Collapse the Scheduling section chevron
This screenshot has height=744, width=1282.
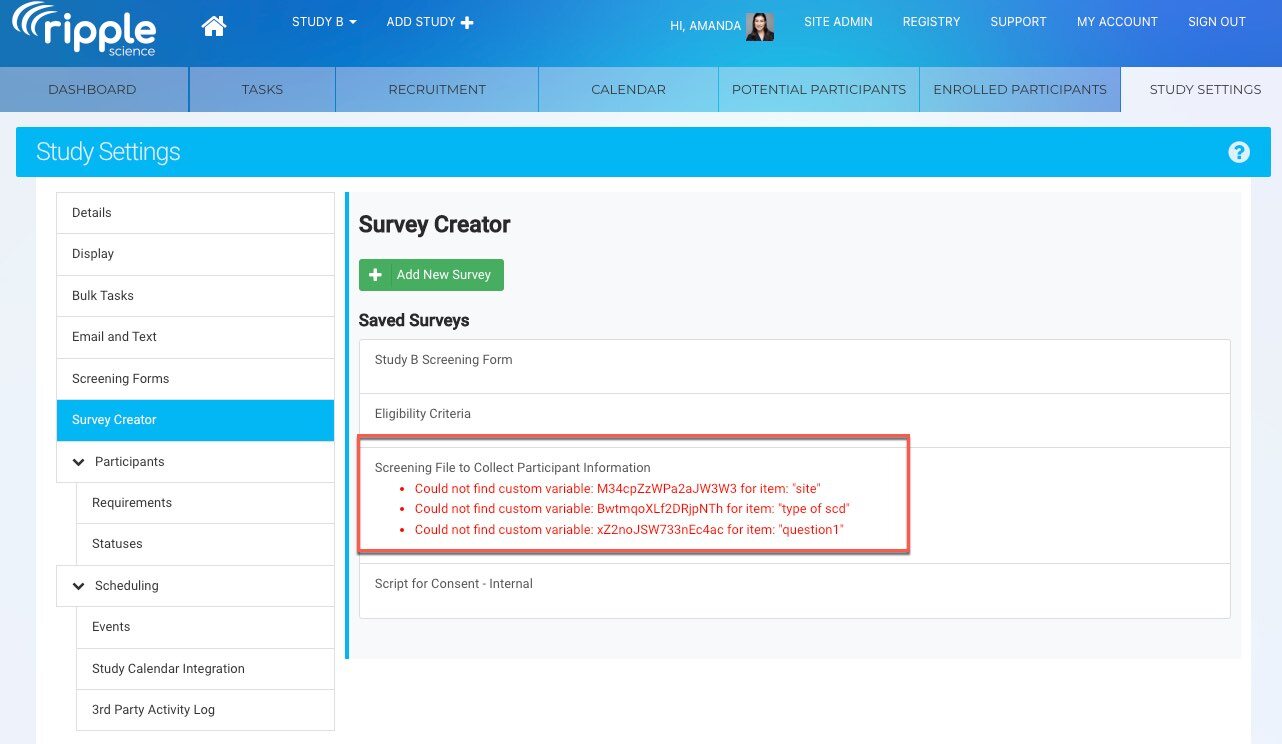point(79,586)
